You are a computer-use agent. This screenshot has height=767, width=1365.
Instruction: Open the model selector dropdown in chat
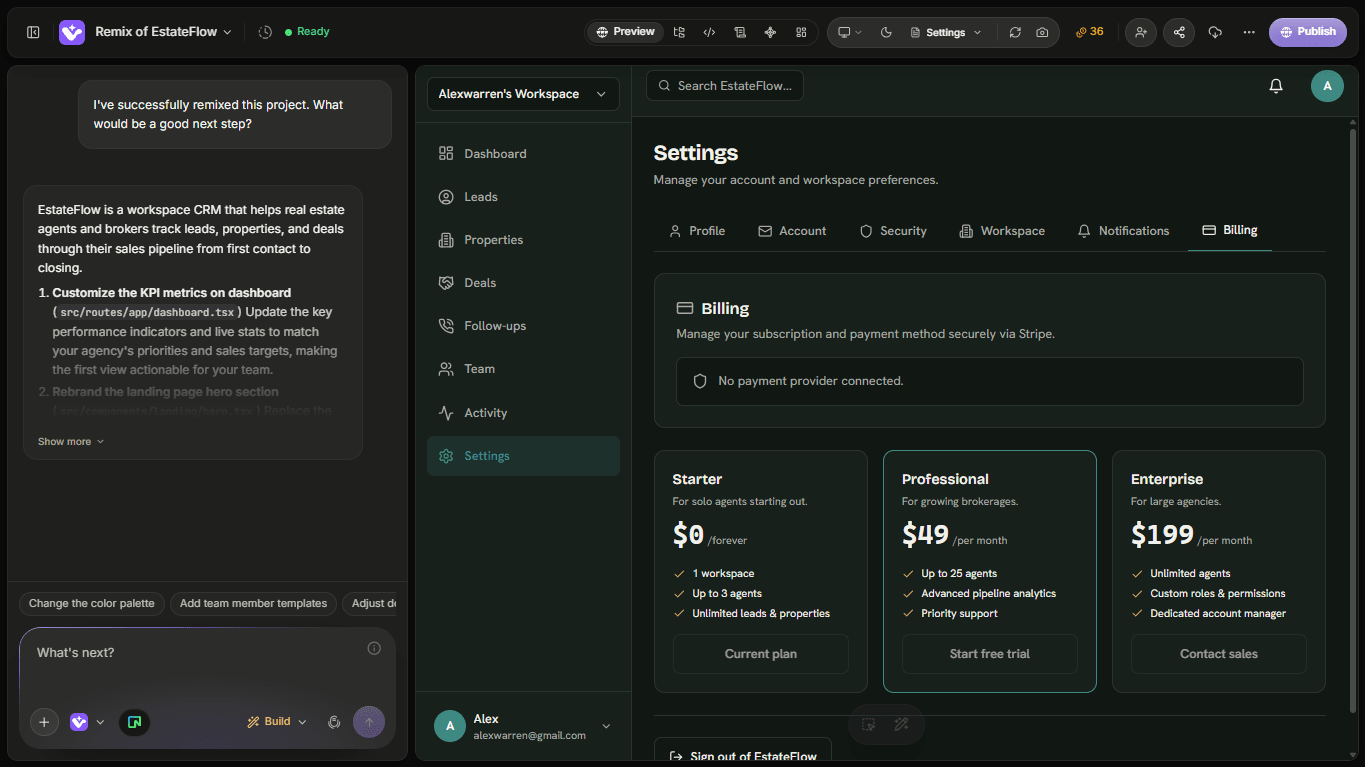(x=87, y=722)
